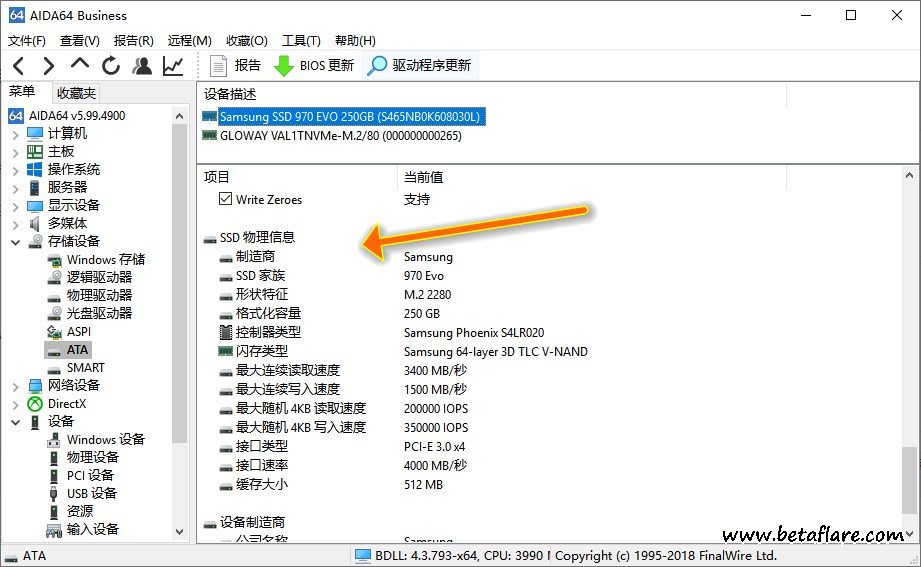
Task: Expand the DirectX tree node
Action: (x=15, y=404)
